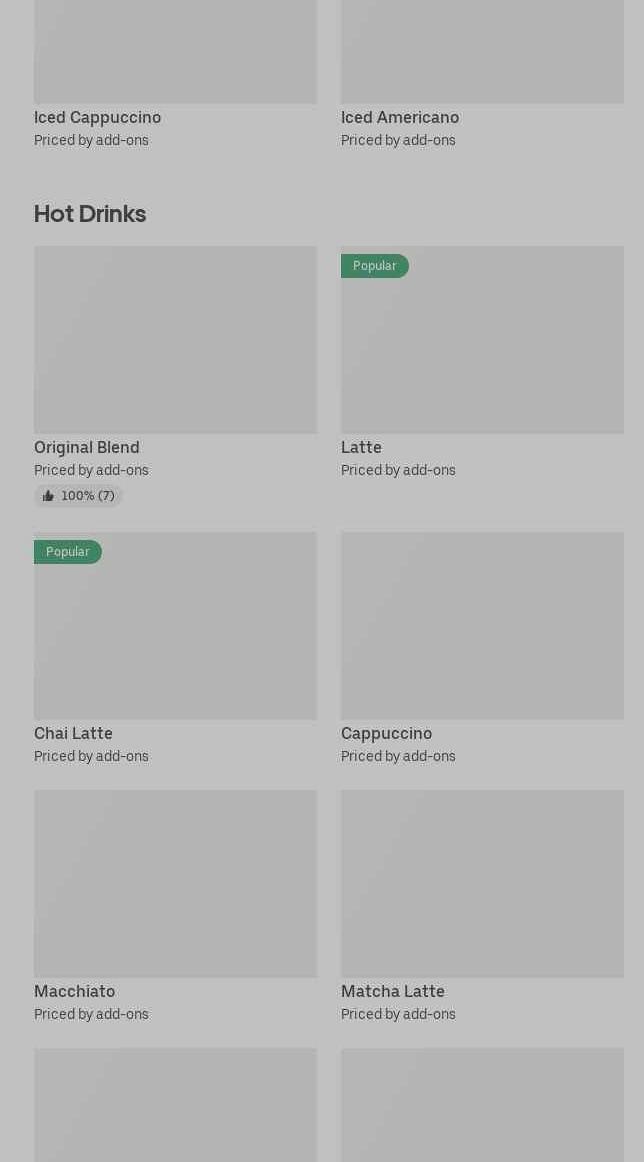
Task: Open the Iced Americano item
Action: point(400,117)
